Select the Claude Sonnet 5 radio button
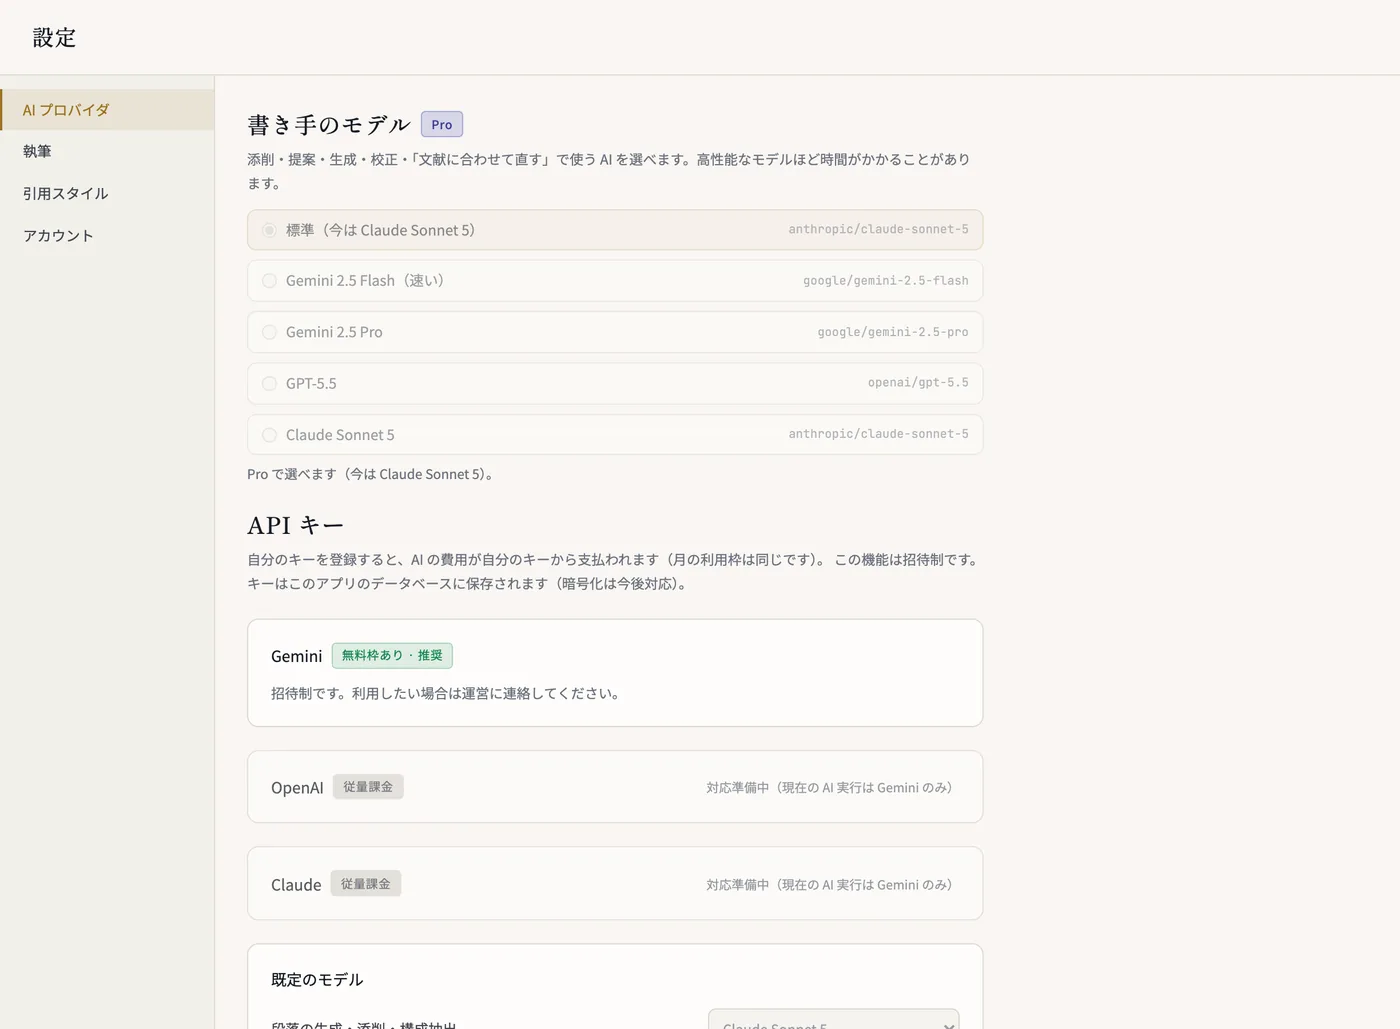 click(x=269, y=435)
